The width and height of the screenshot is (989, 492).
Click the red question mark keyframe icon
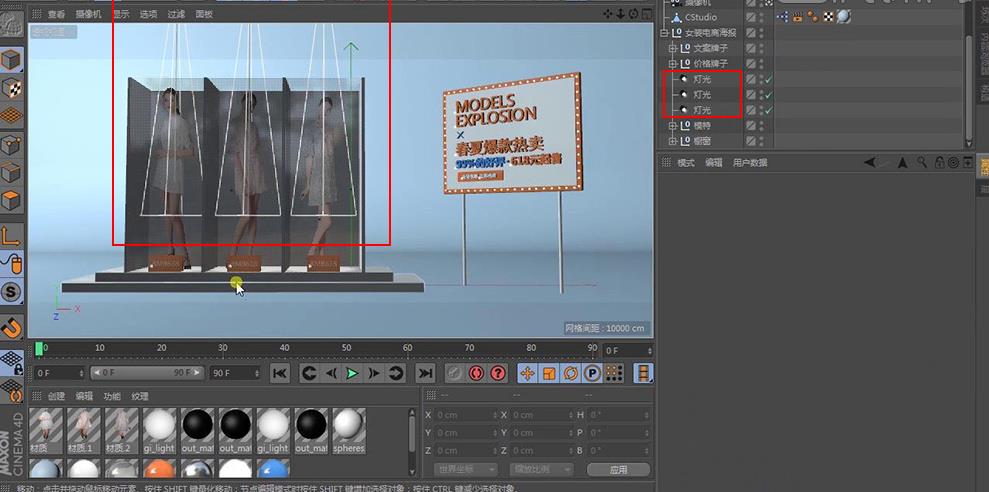pyautogui.click(x=498, y=373)
